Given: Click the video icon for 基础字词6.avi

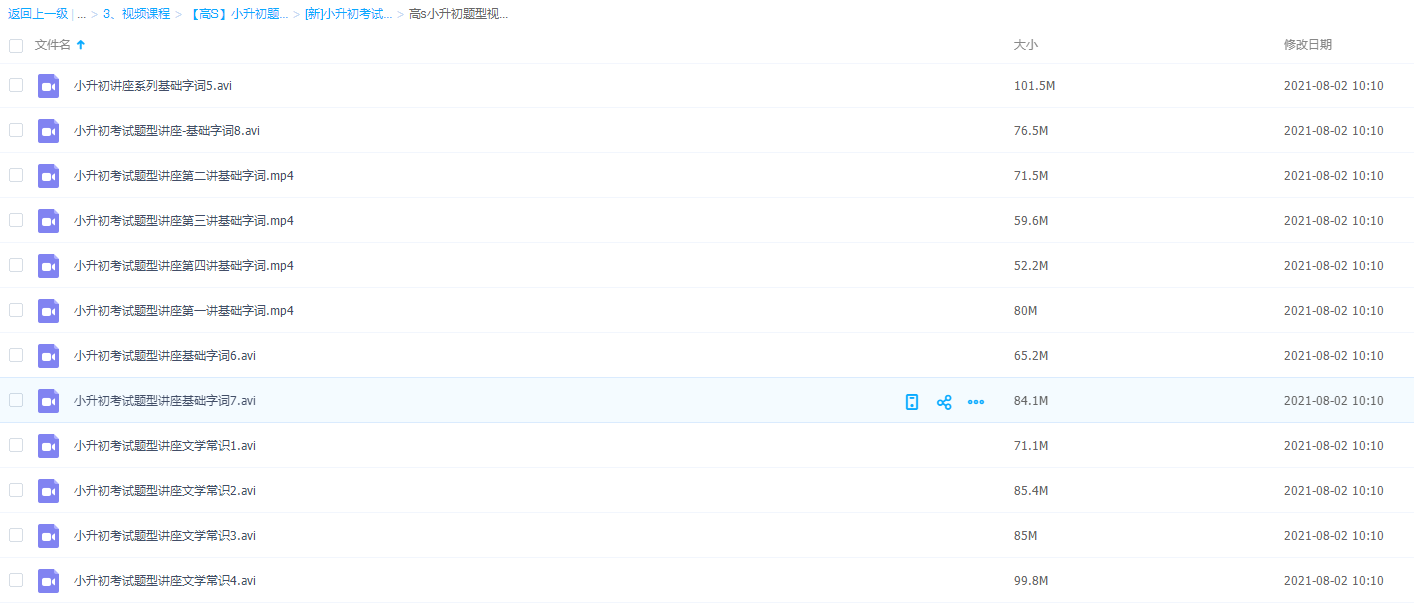Looking at the screenshot, I should coord(49,356).
